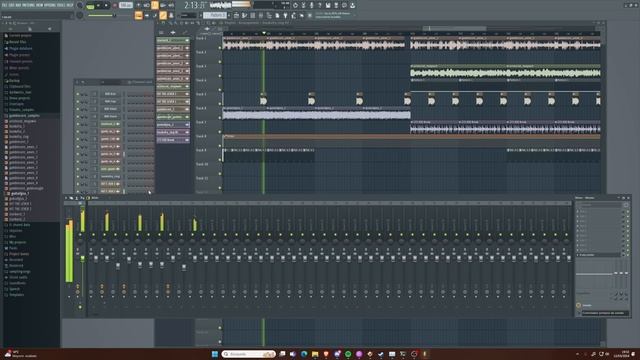This screenshot has width=640, height=360.
Task: Open the arrow menu on picker item guitarlpia_1
Action: tap(187, 124)
